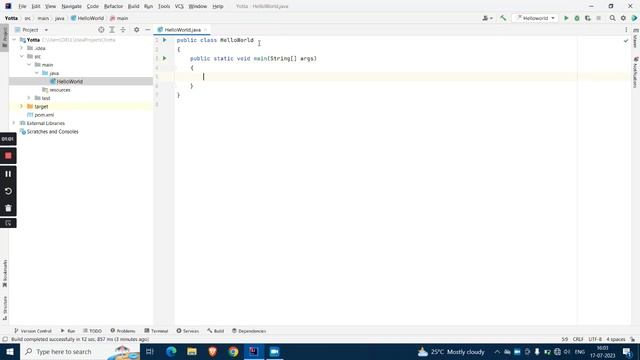Open Search Everywhere magnifier icon
This screenshot has width=640, height=360.
pyautogui.click(x=612, y=18)
